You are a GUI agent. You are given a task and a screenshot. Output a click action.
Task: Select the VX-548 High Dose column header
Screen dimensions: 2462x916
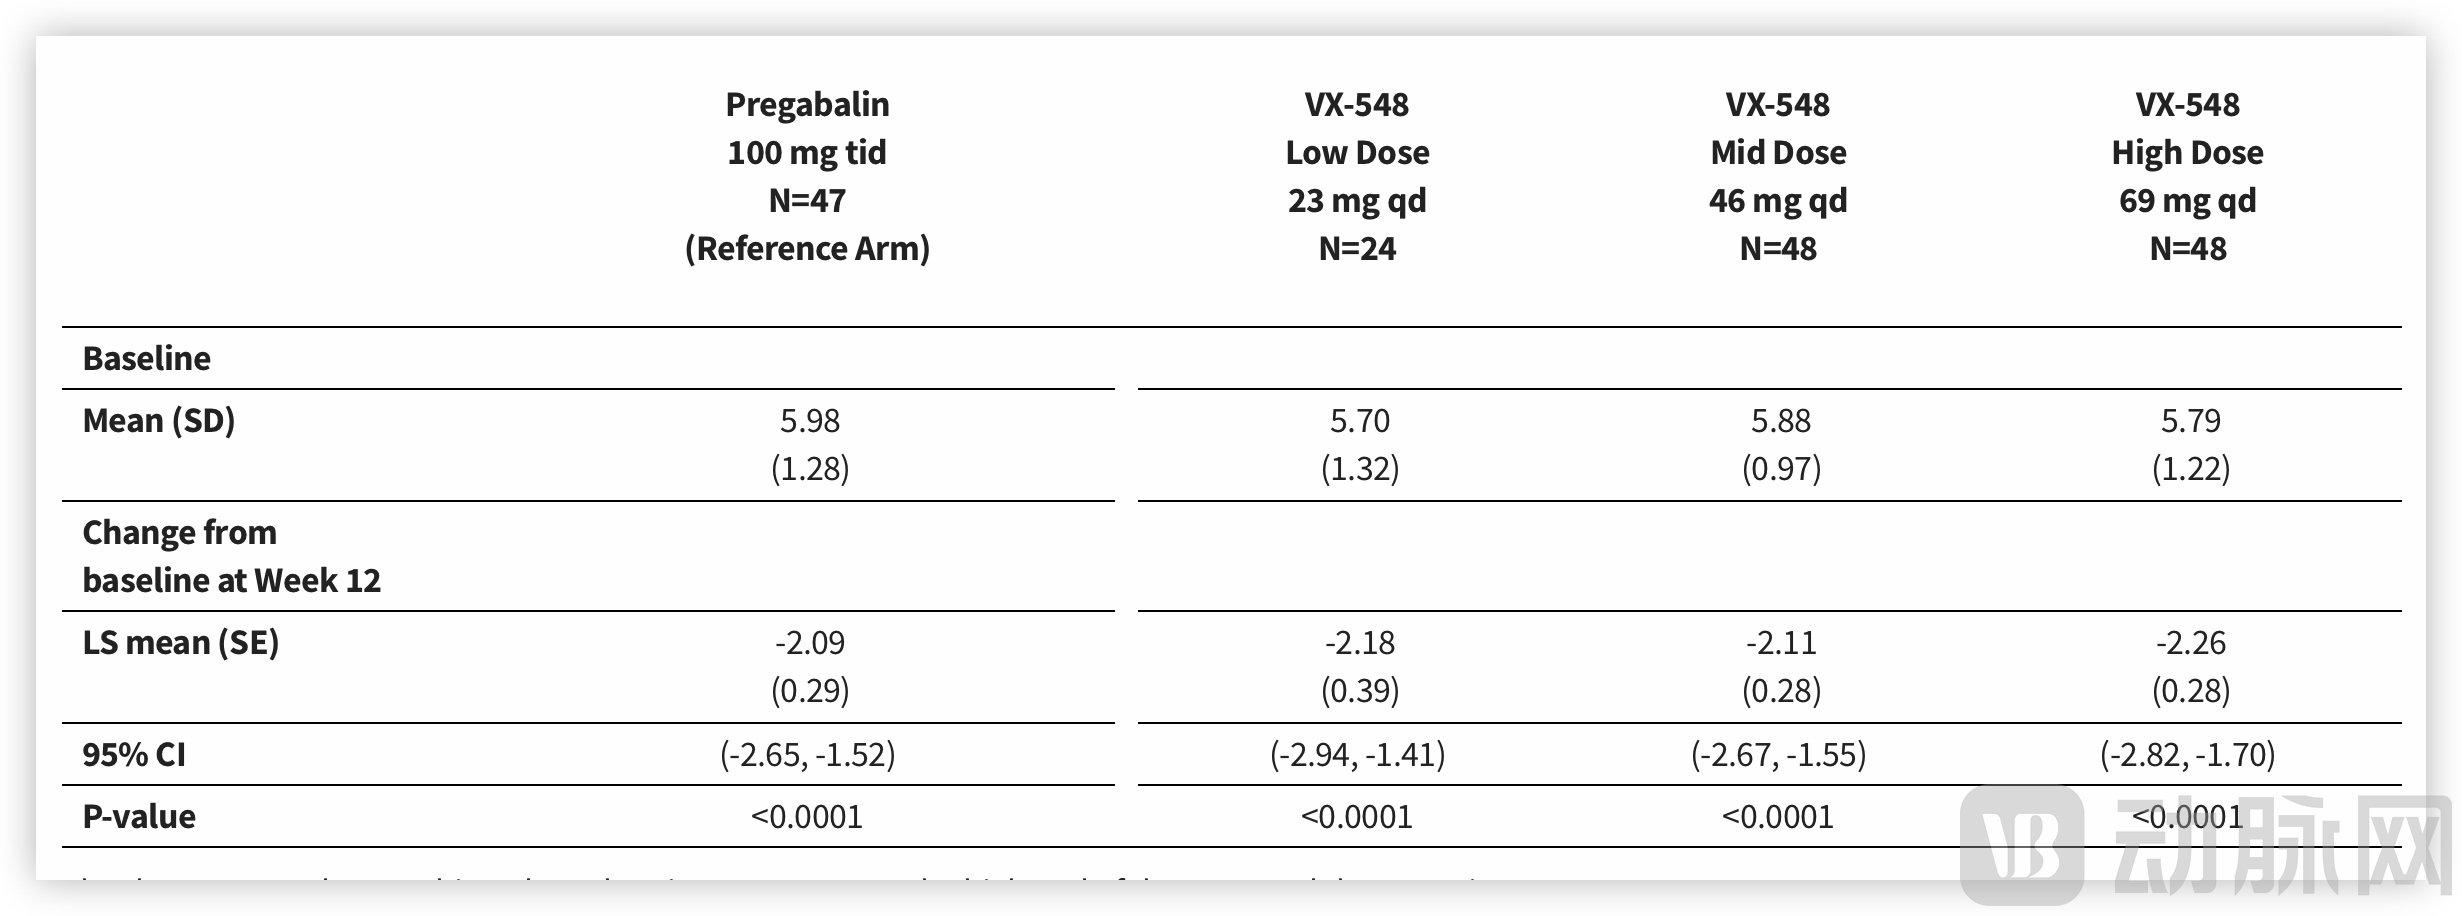click(x=2188, y=176)
